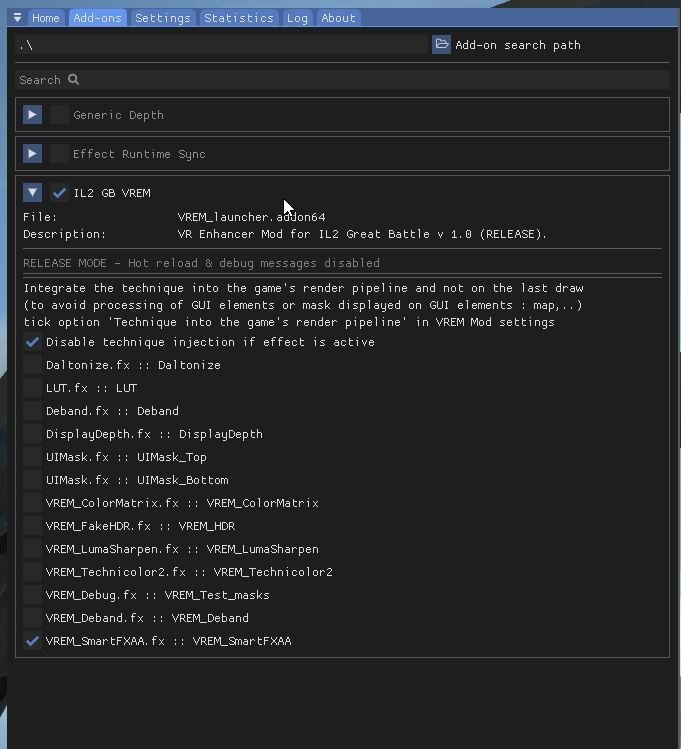Uncheck VREM_SmartFXAA.fx technique
This screenshot has width=681, height=749.
33,641
